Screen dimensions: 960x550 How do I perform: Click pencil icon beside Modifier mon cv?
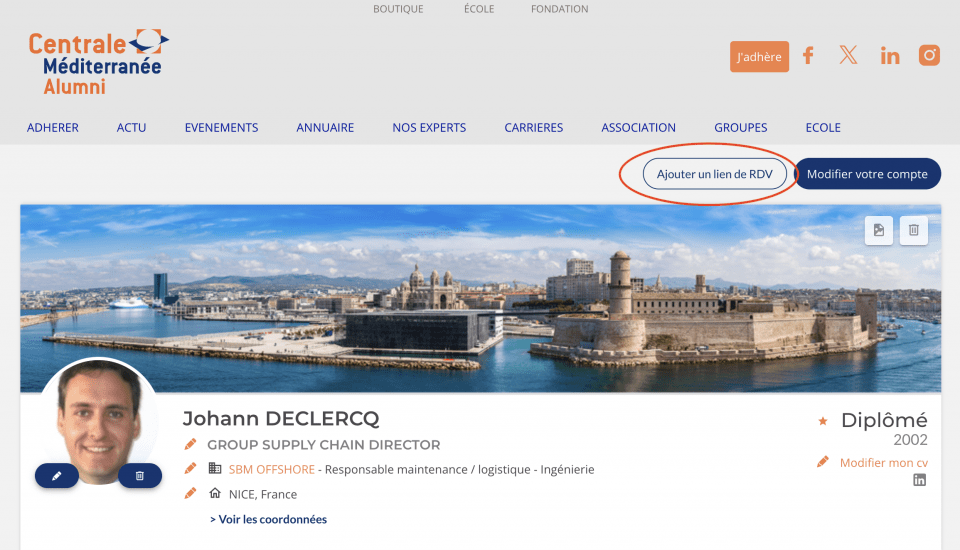coord(823,462)
